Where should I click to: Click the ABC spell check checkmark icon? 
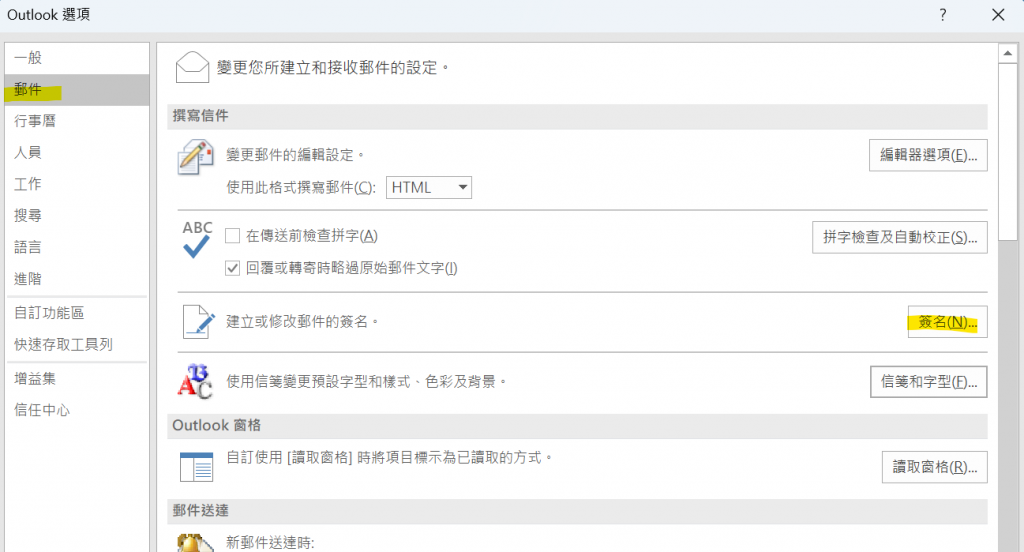point(197,238)
